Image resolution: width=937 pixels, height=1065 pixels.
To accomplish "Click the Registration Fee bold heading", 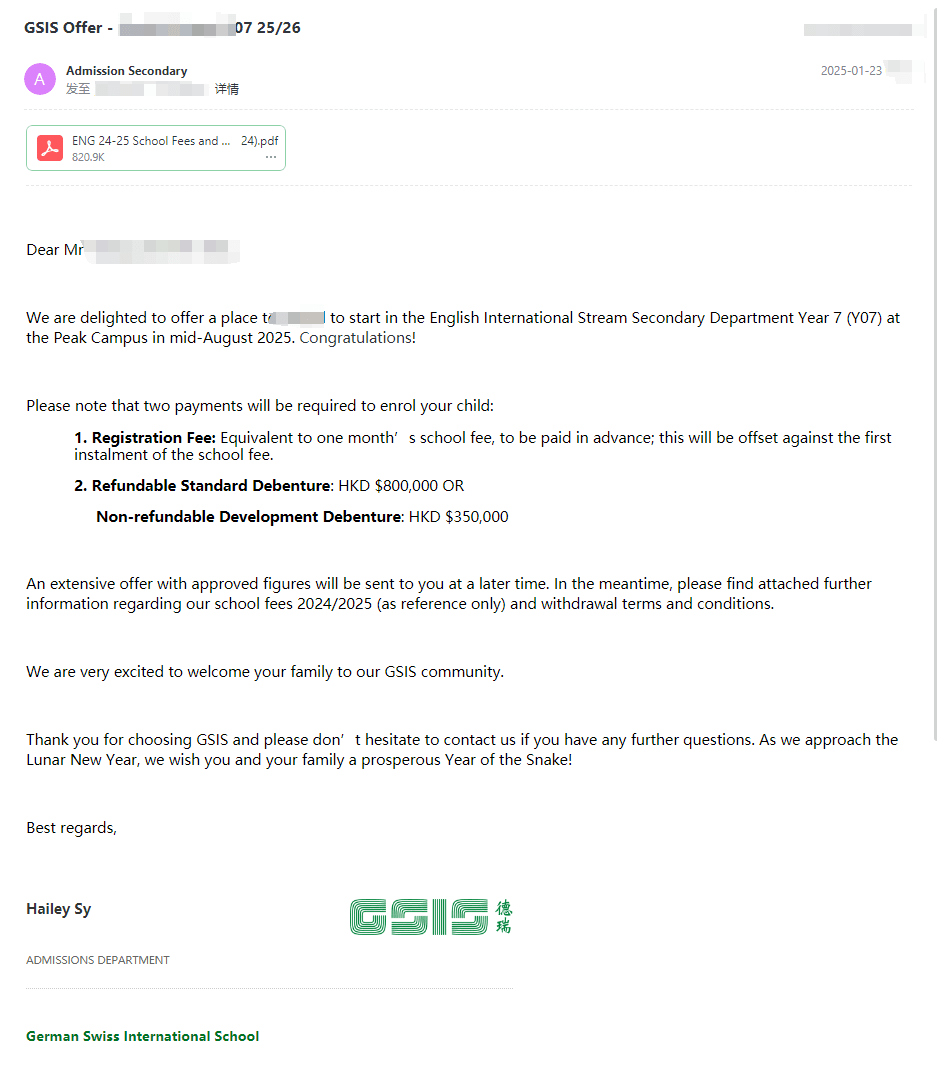I will (x=153, y=437).
